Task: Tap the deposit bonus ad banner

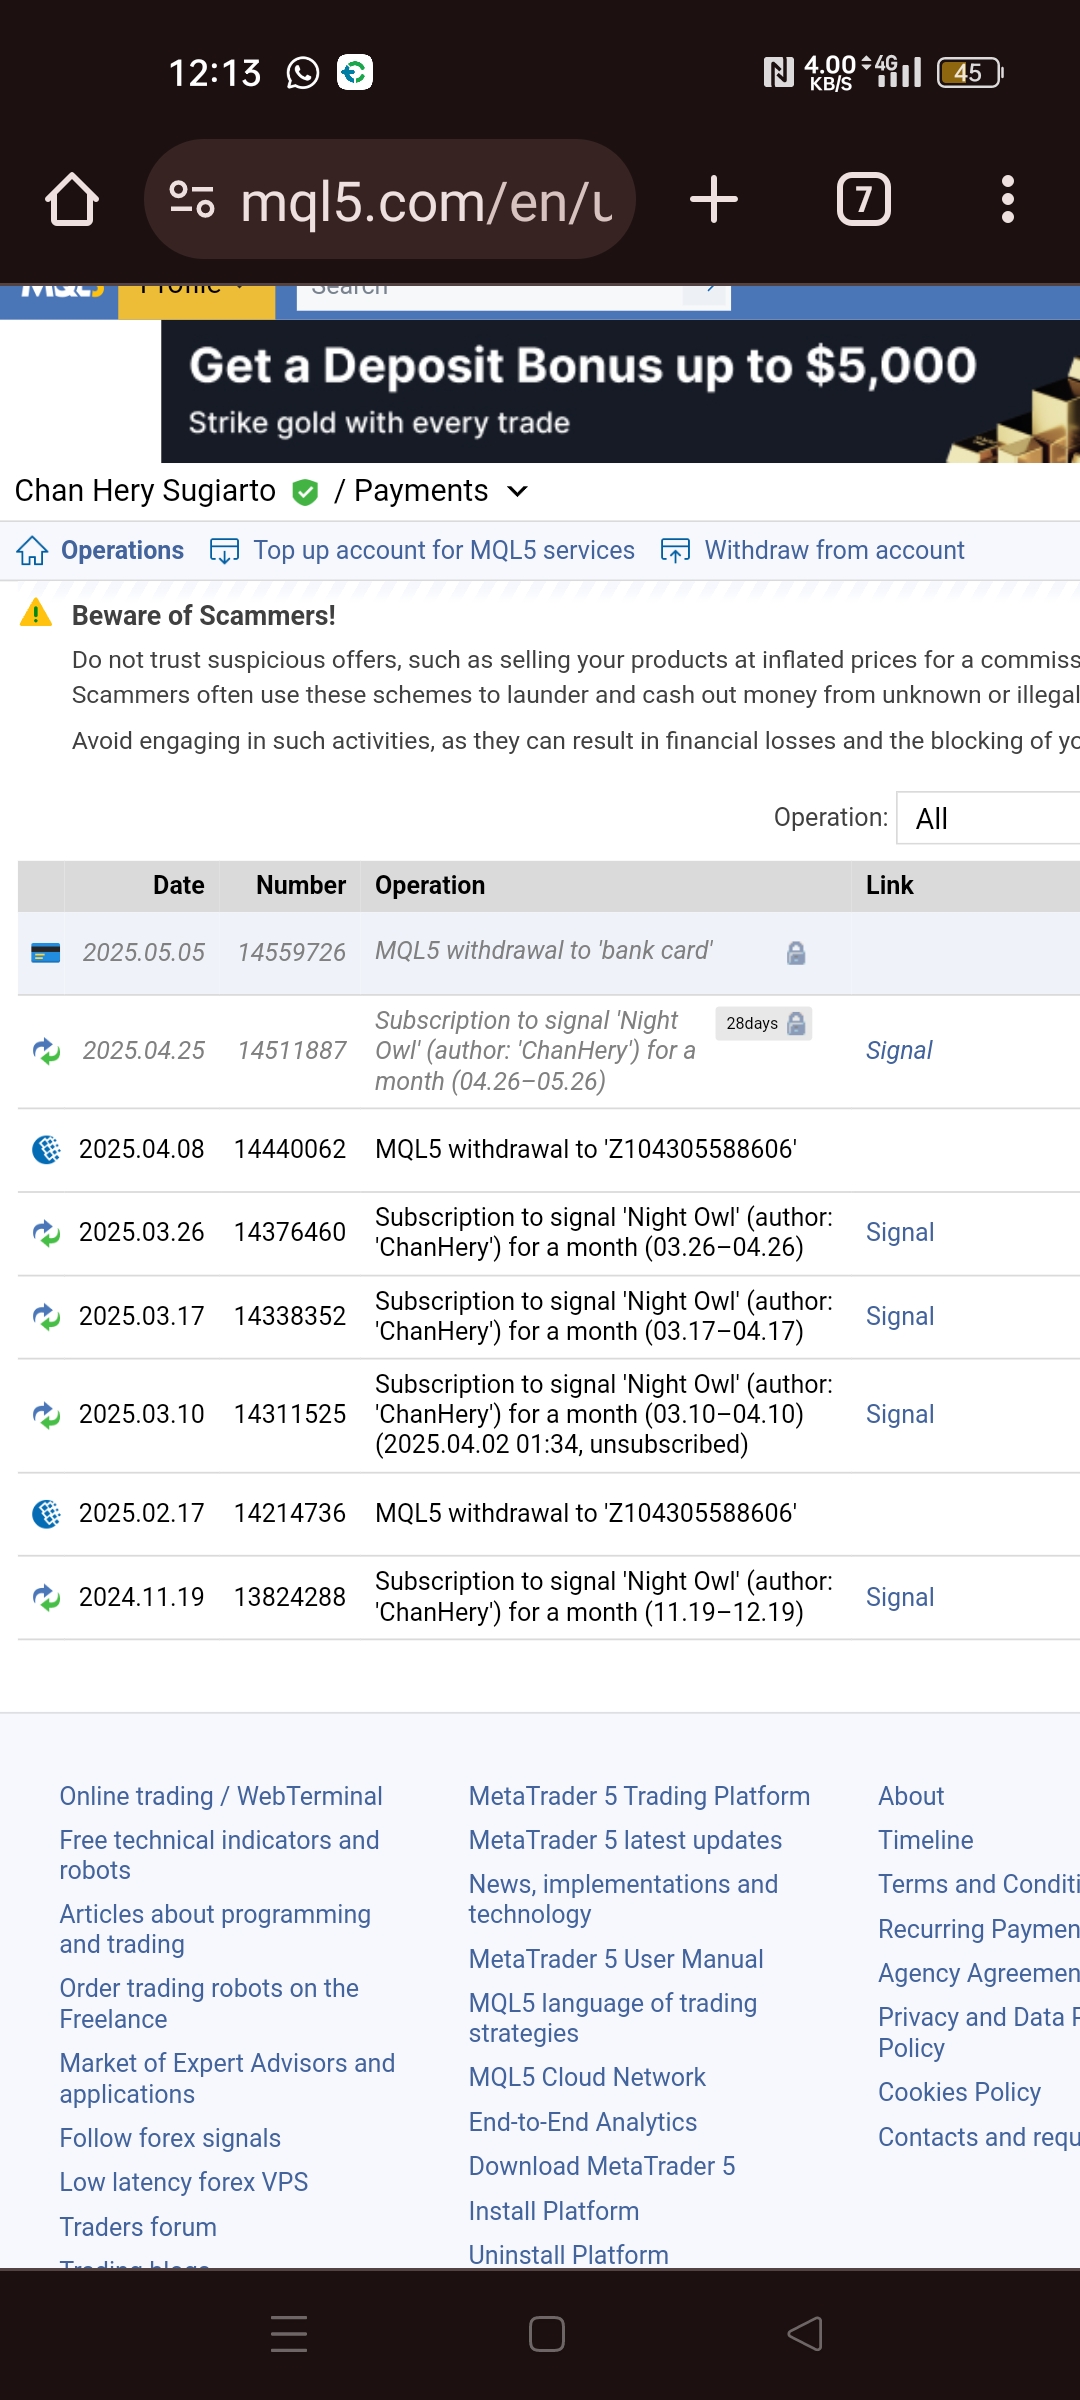Action: [x=620, y=391]
